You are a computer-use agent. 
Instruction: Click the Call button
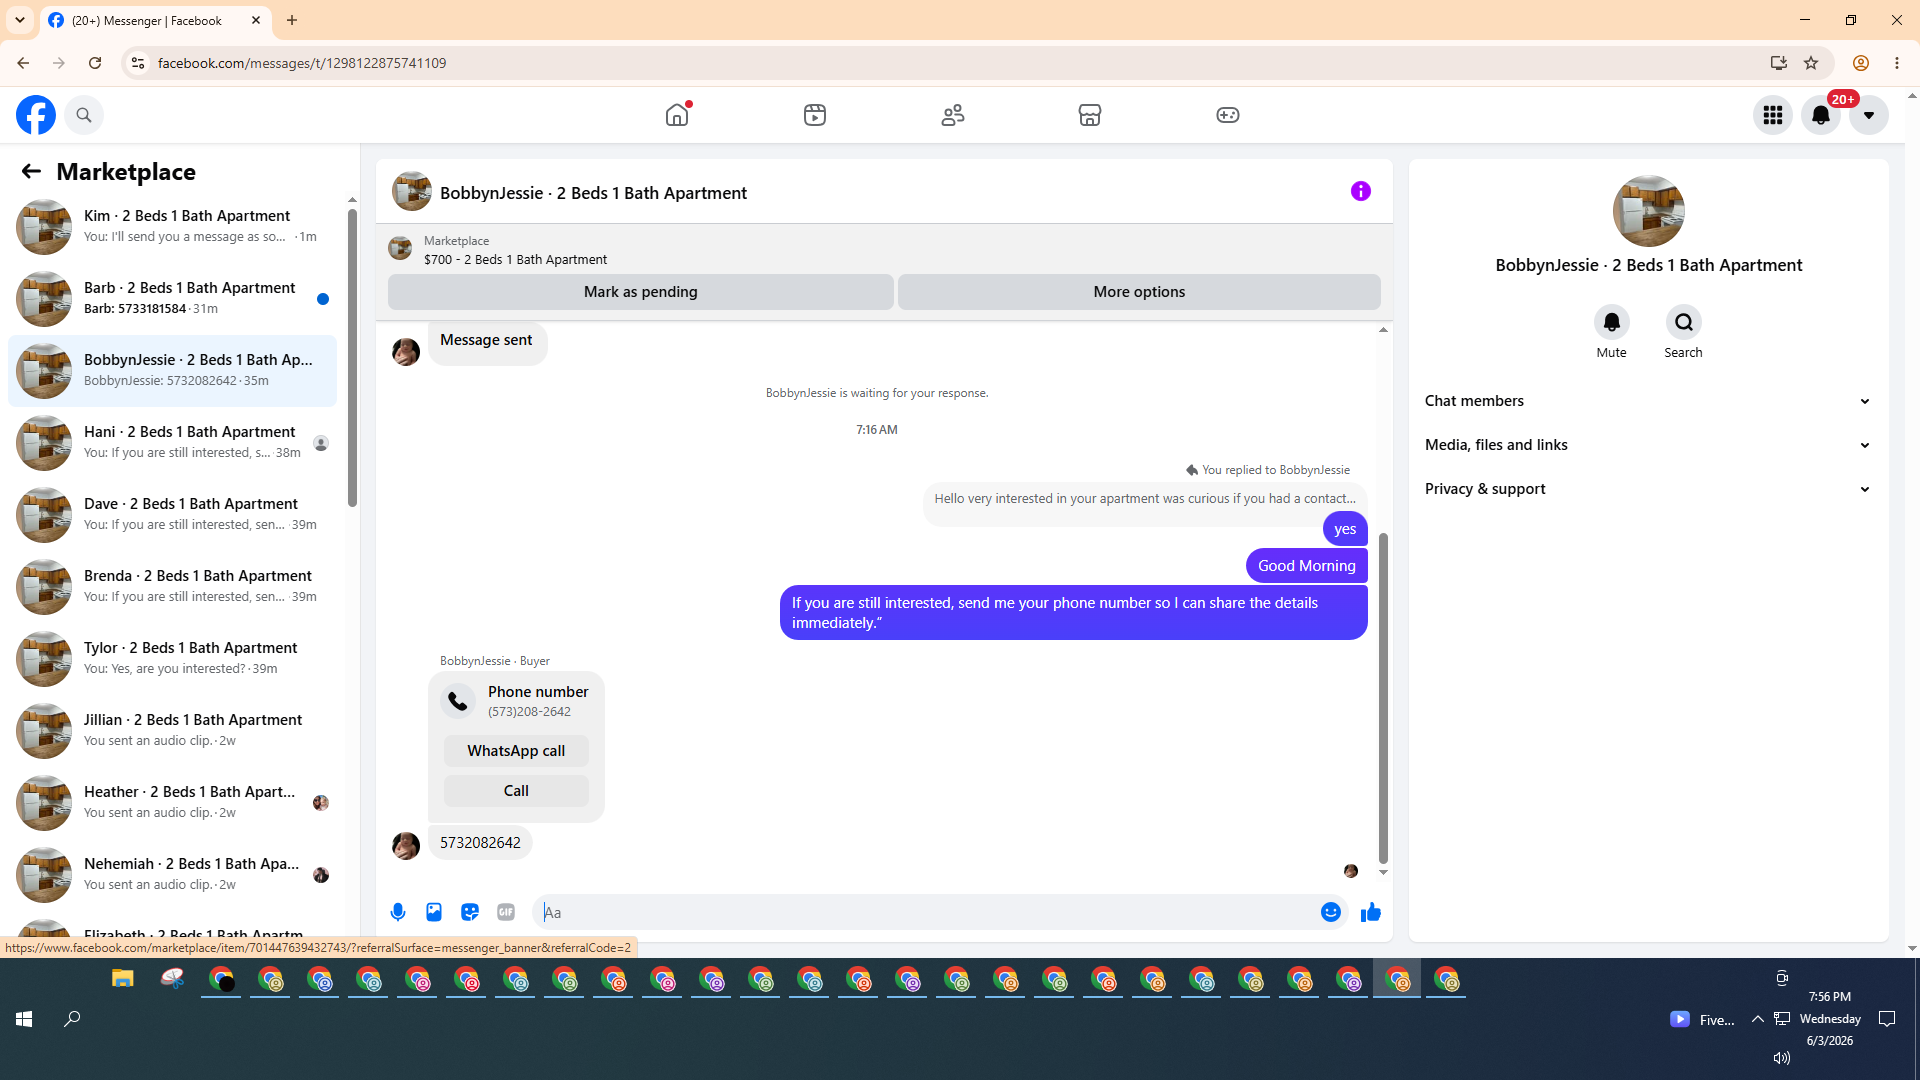(516, 791)
